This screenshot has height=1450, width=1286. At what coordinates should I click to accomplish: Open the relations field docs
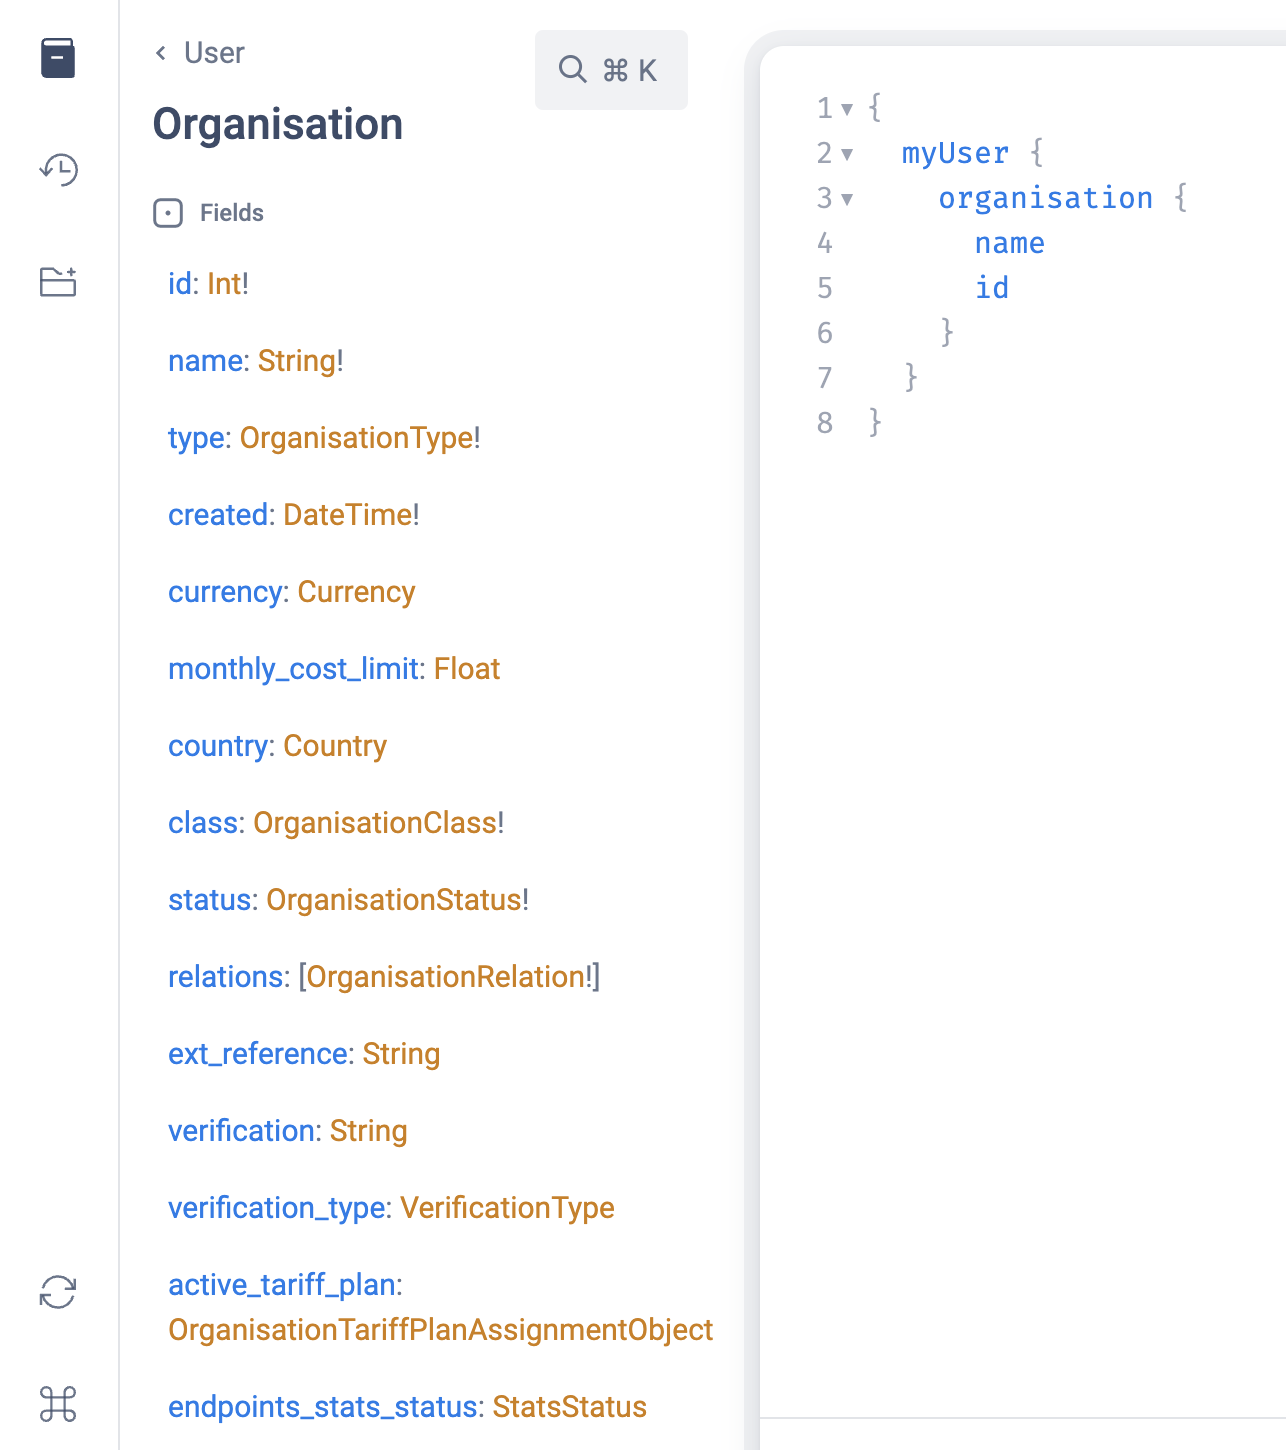point(226,977)
